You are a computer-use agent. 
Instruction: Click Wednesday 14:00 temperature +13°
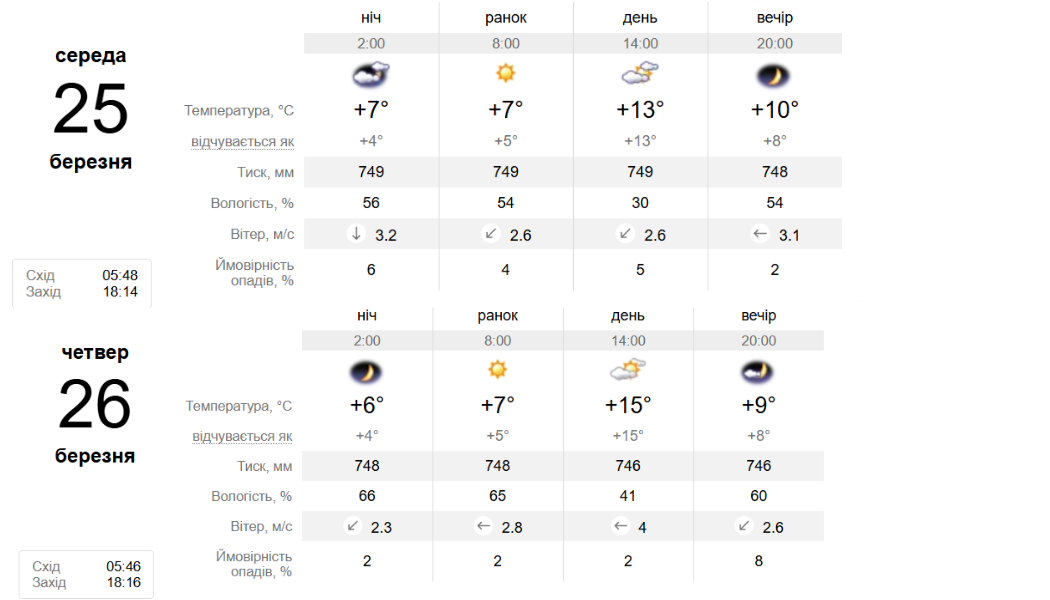[x=640, y=110]
